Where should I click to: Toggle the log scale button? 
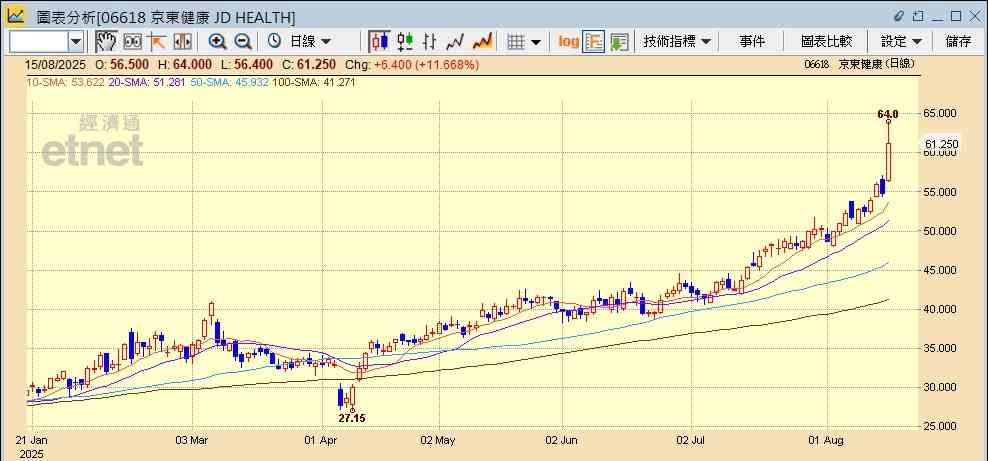(568, 42)
